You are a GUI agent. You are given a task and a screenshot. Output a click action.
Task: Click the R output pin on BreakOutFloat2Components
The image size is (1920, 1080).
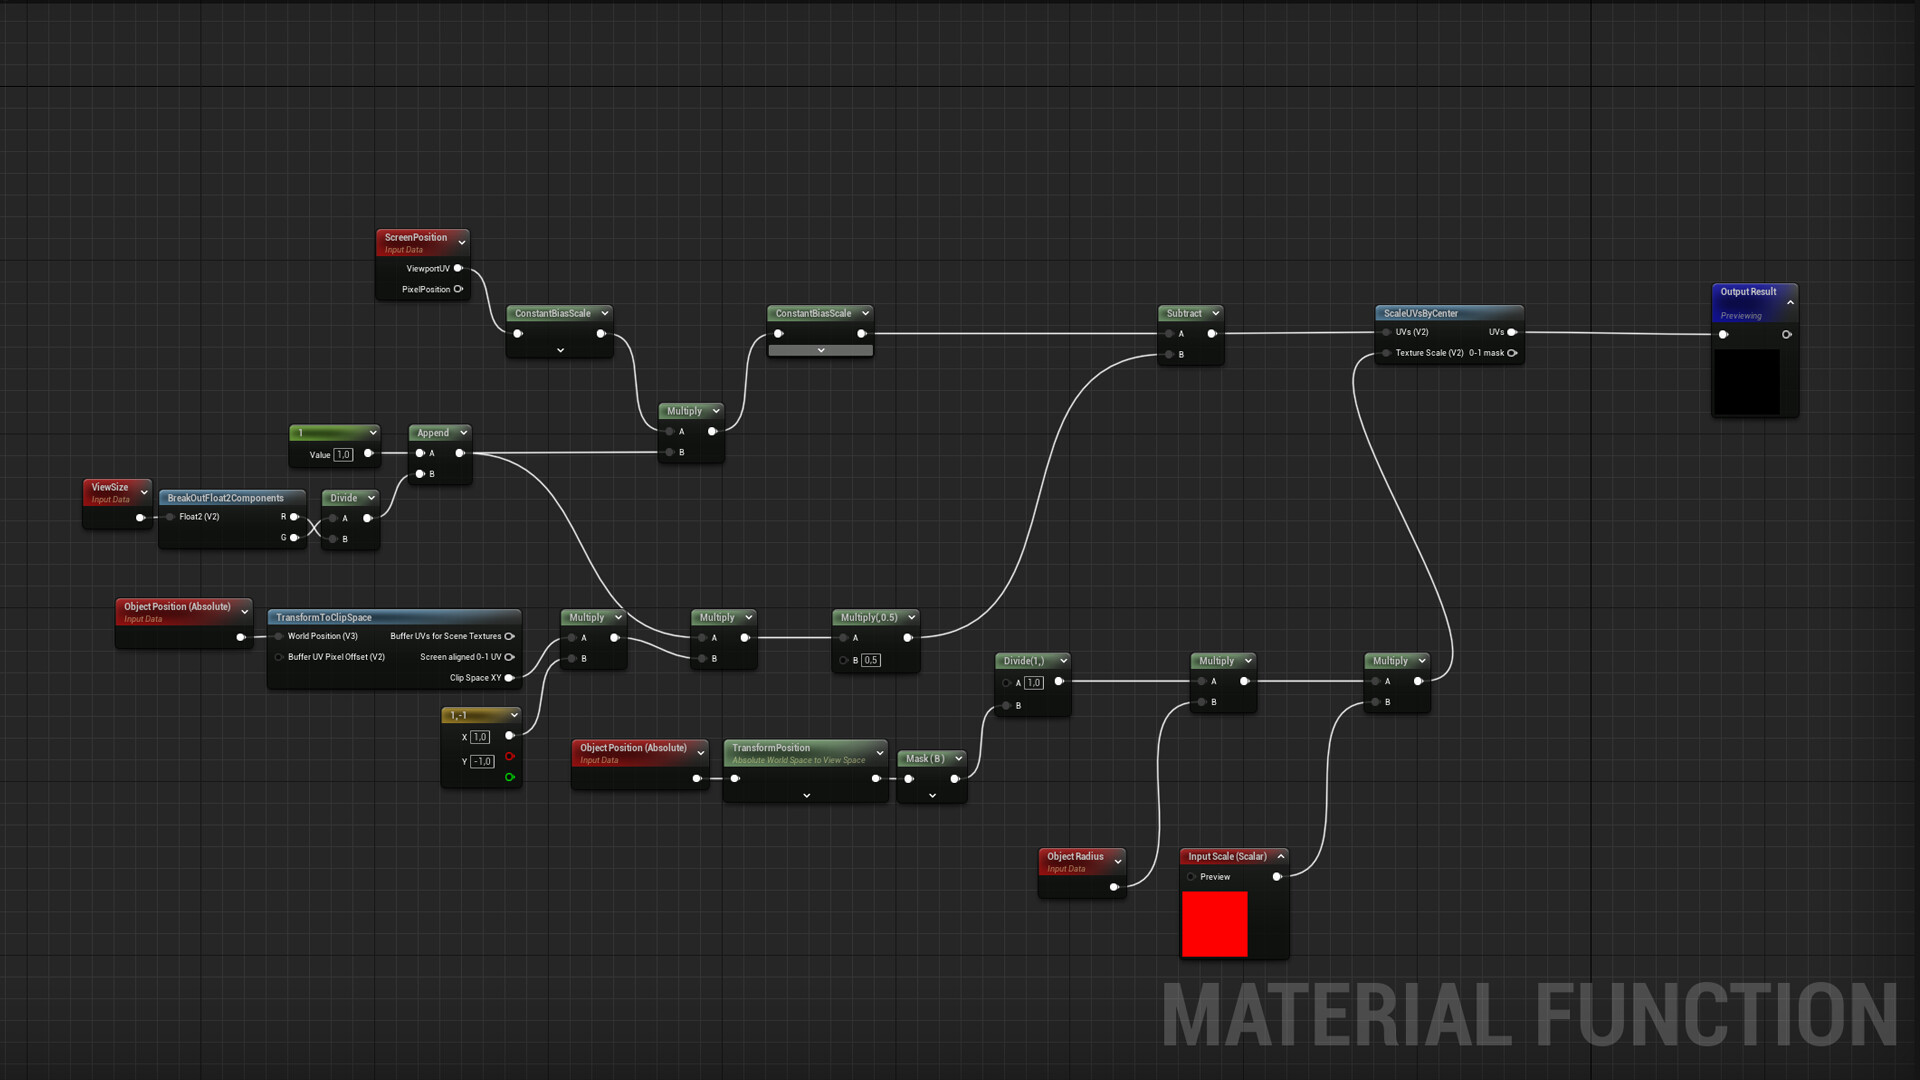coord(294,517)
